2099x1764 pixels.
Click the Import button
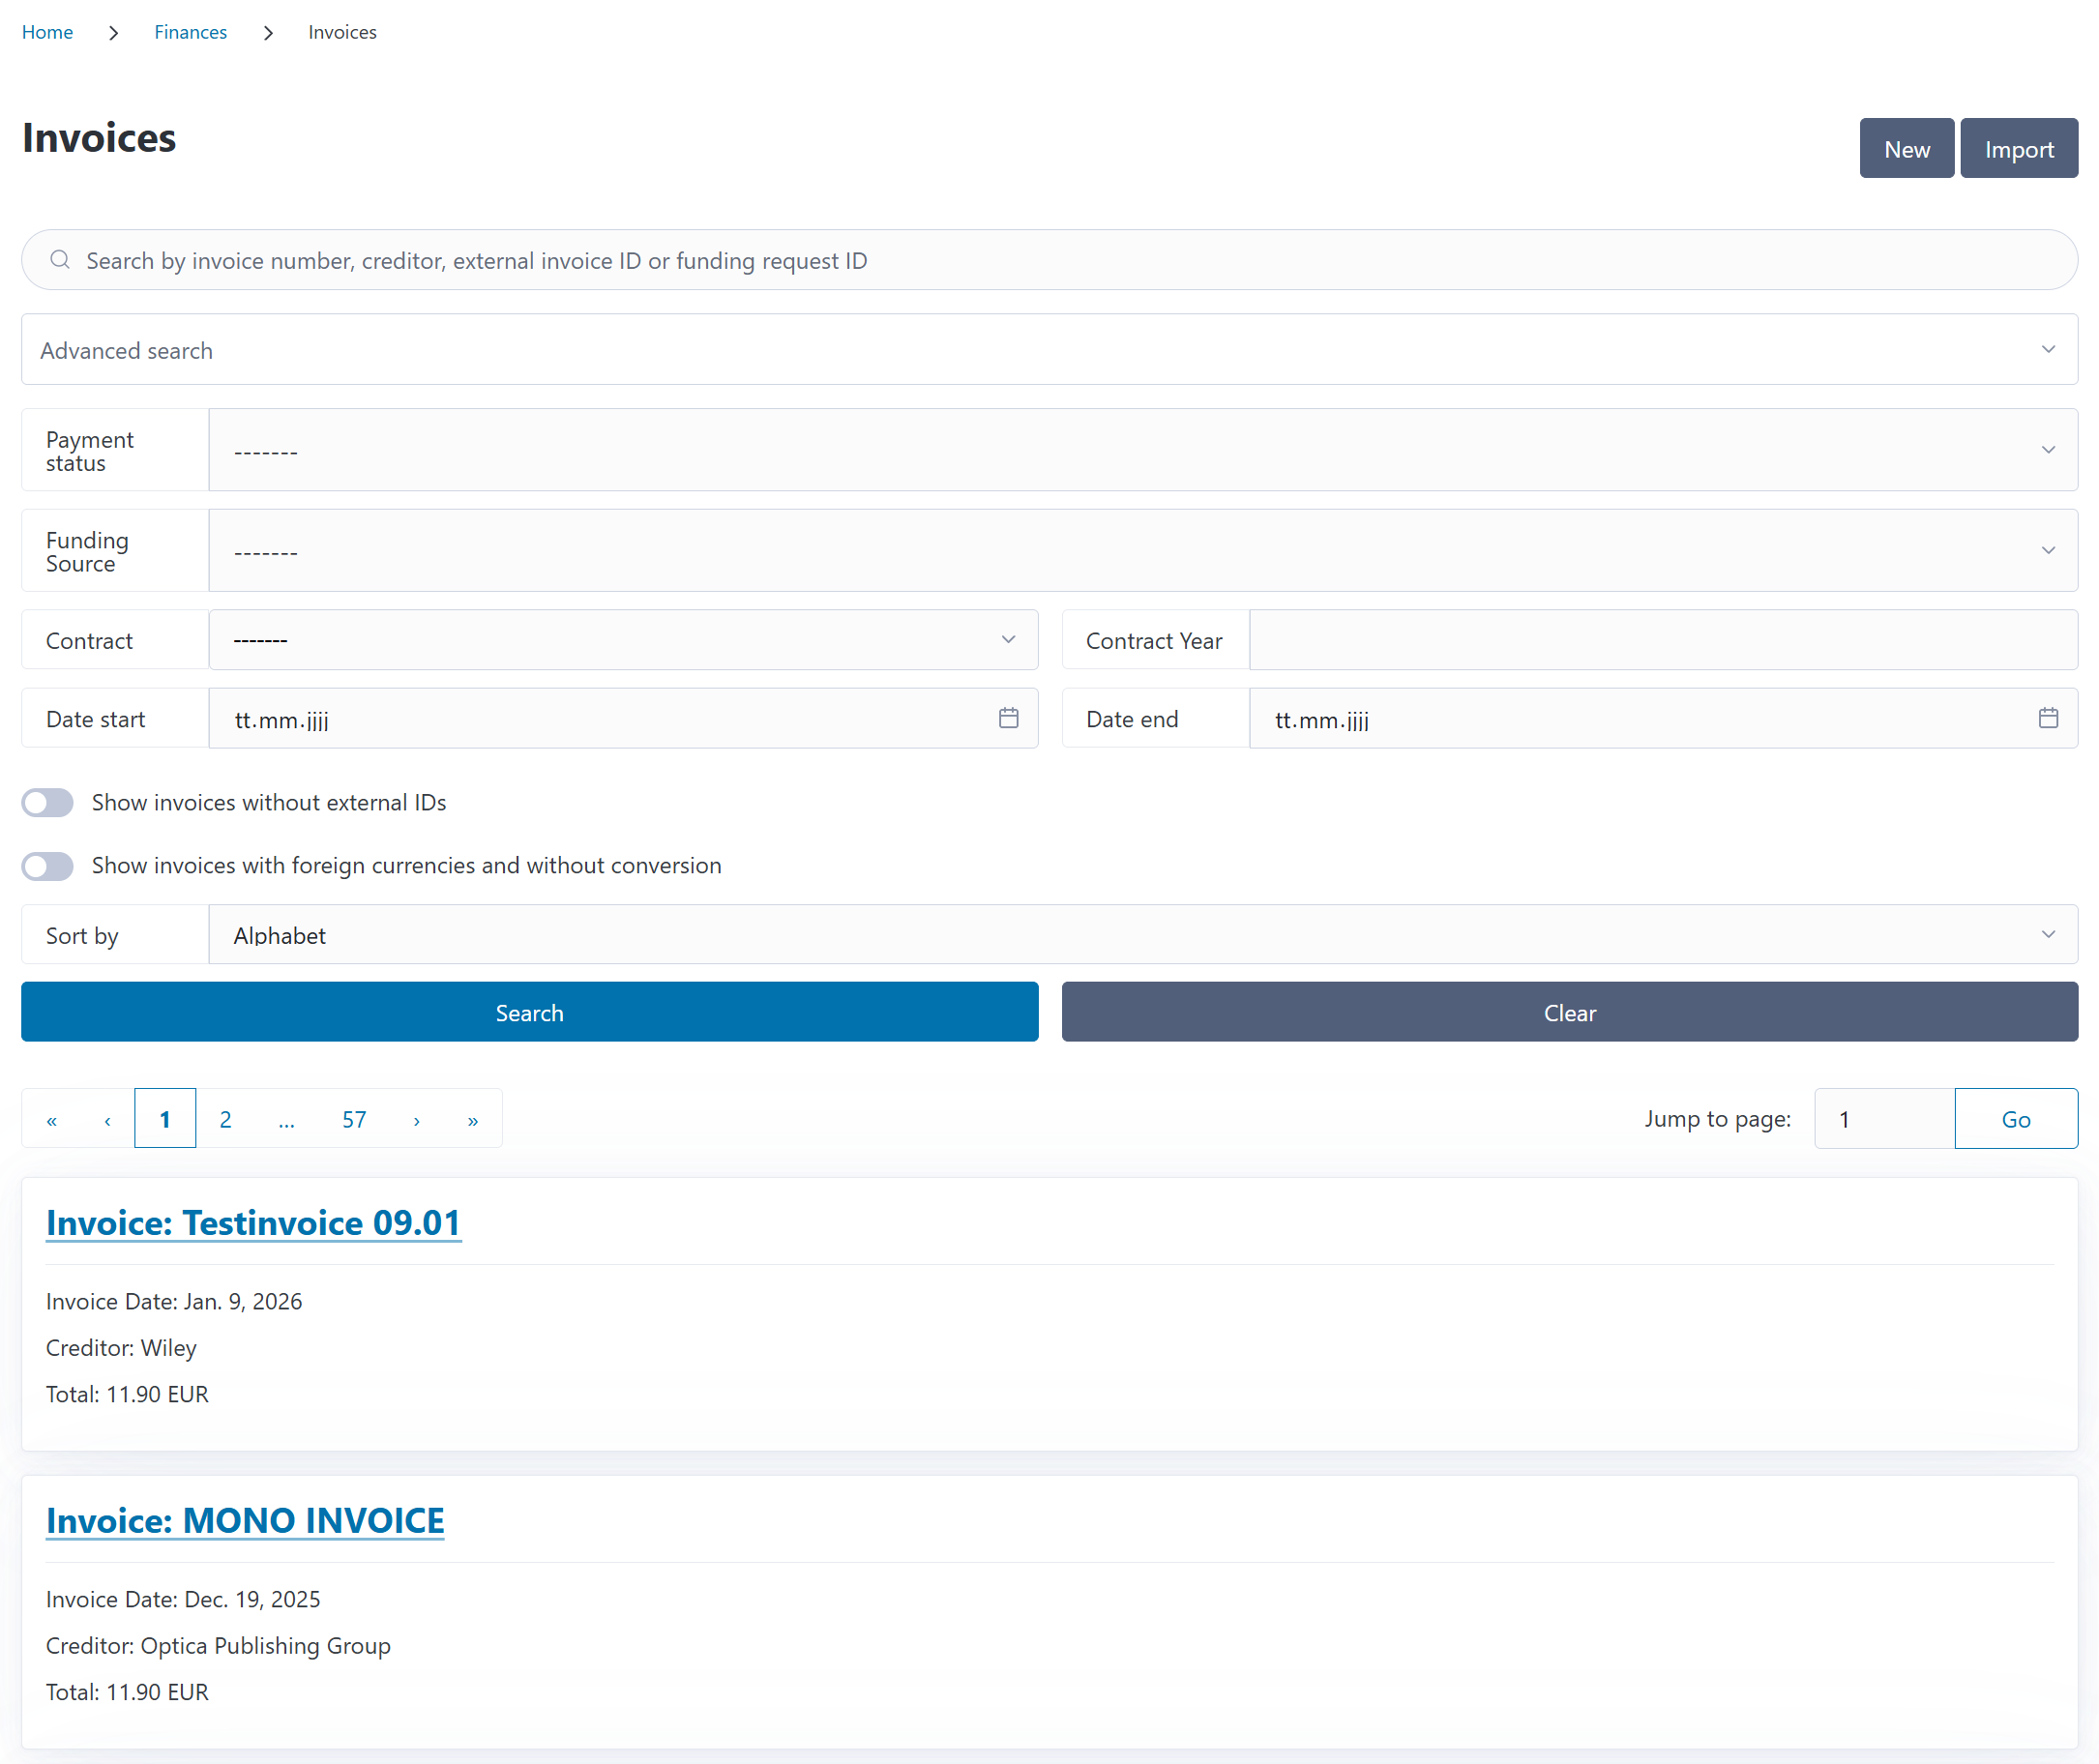[x=2018, y=149]
